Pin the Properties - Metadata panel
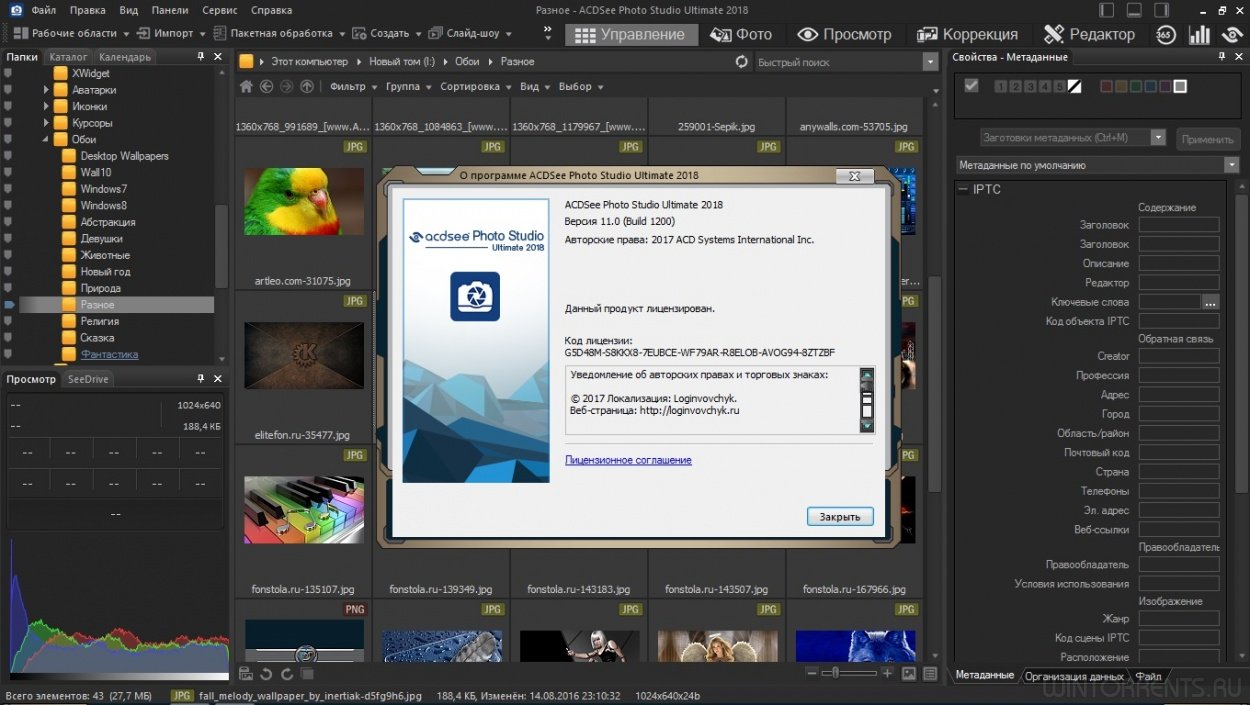This screenshot has height=705, width=1250. point(1222,57)
